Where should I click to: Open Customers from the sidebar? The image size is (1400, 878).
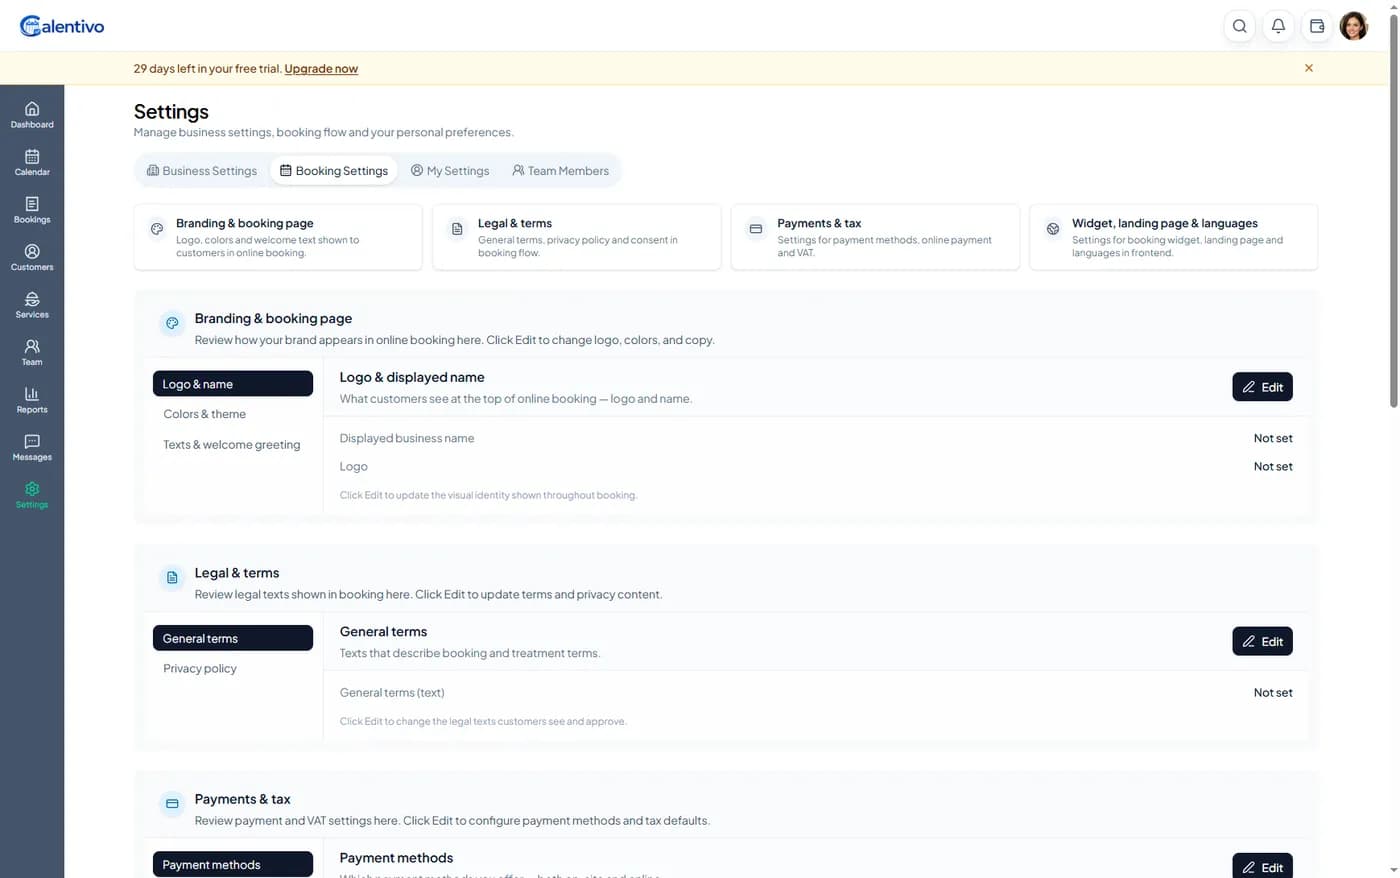click(32, 257)
